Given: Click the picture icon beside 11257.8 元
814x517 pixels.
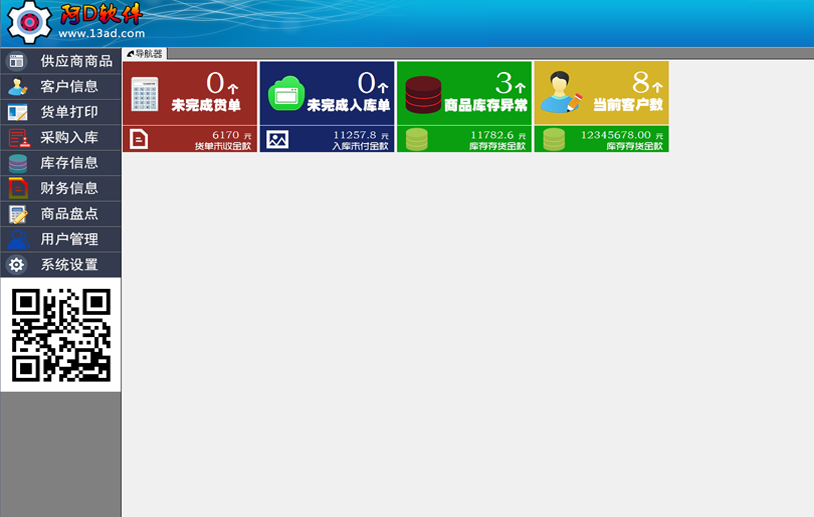Looking at the screenshot, I should click(x=277, y=139).
